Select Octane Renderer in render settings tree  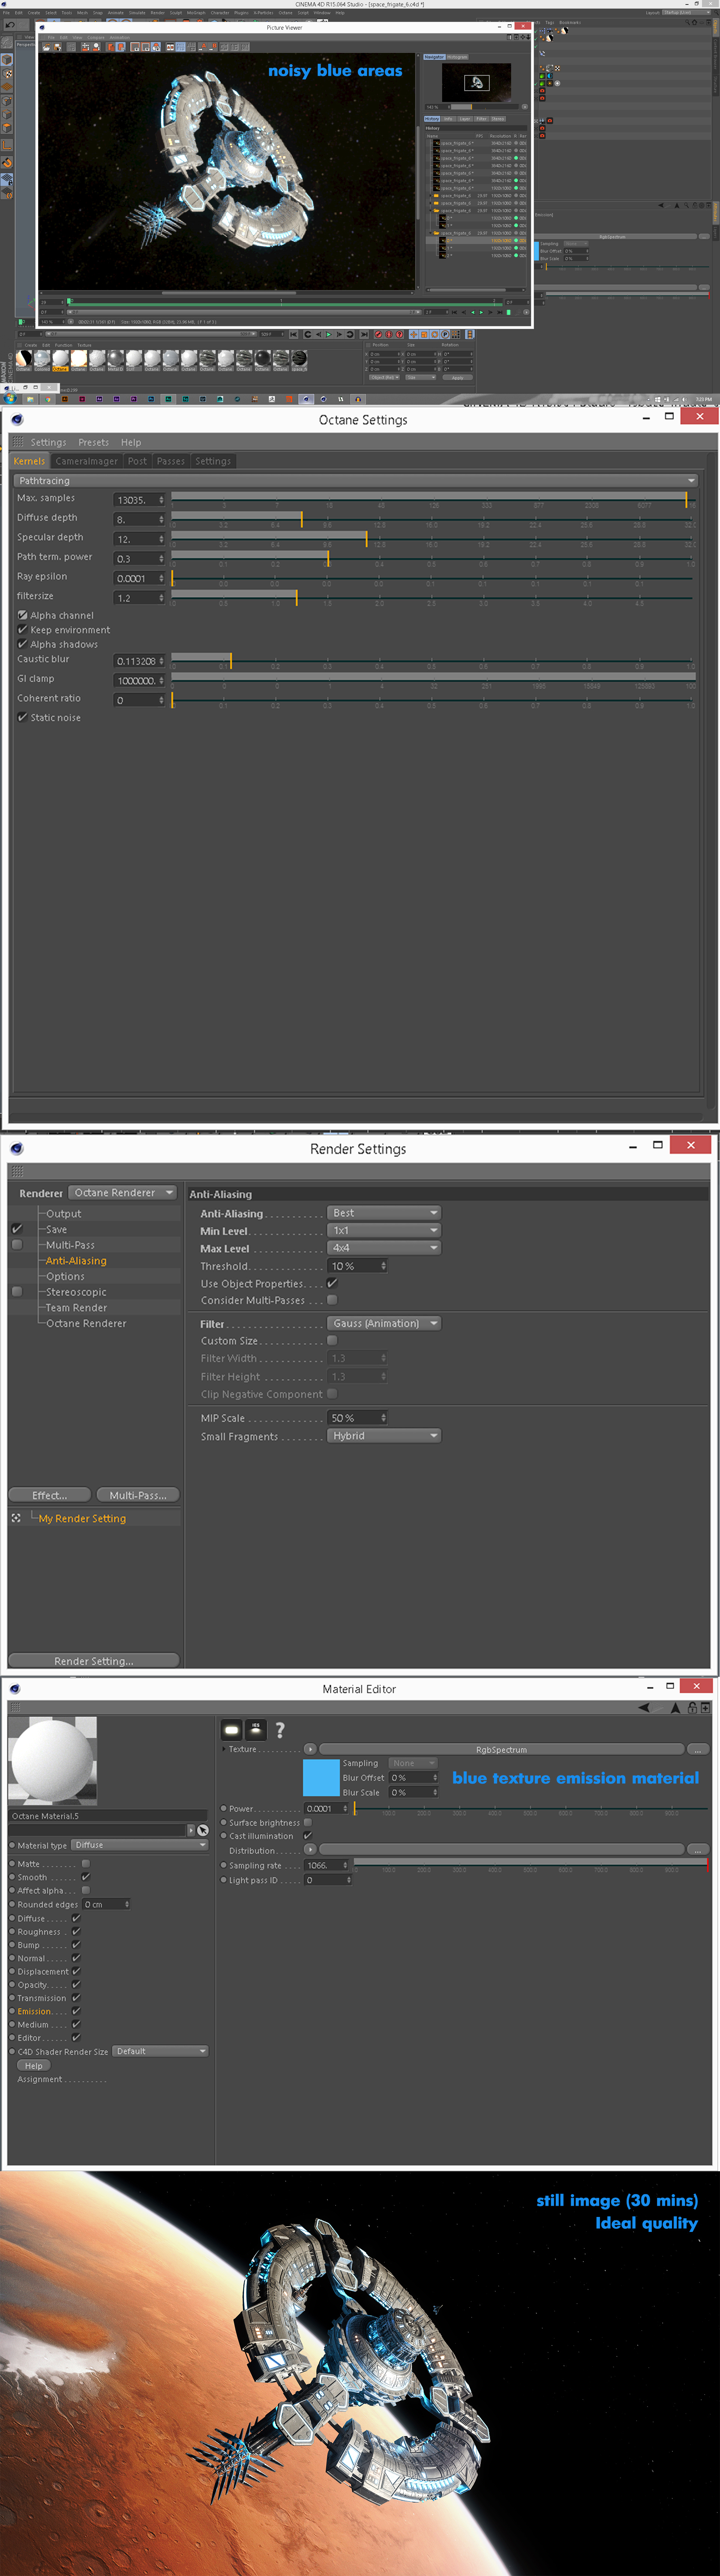(86, 1323)
